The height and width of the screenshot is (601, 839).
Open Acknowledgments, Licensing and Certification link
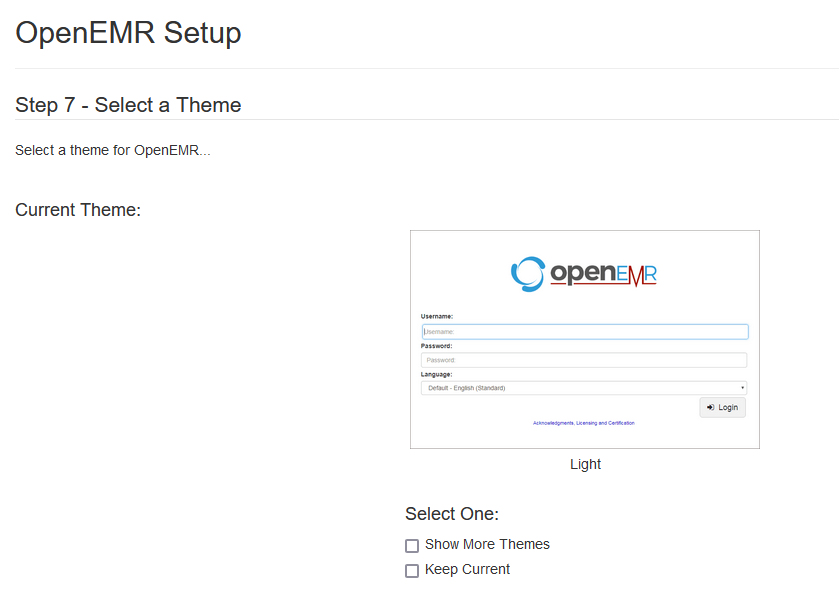tap(583, 423)
